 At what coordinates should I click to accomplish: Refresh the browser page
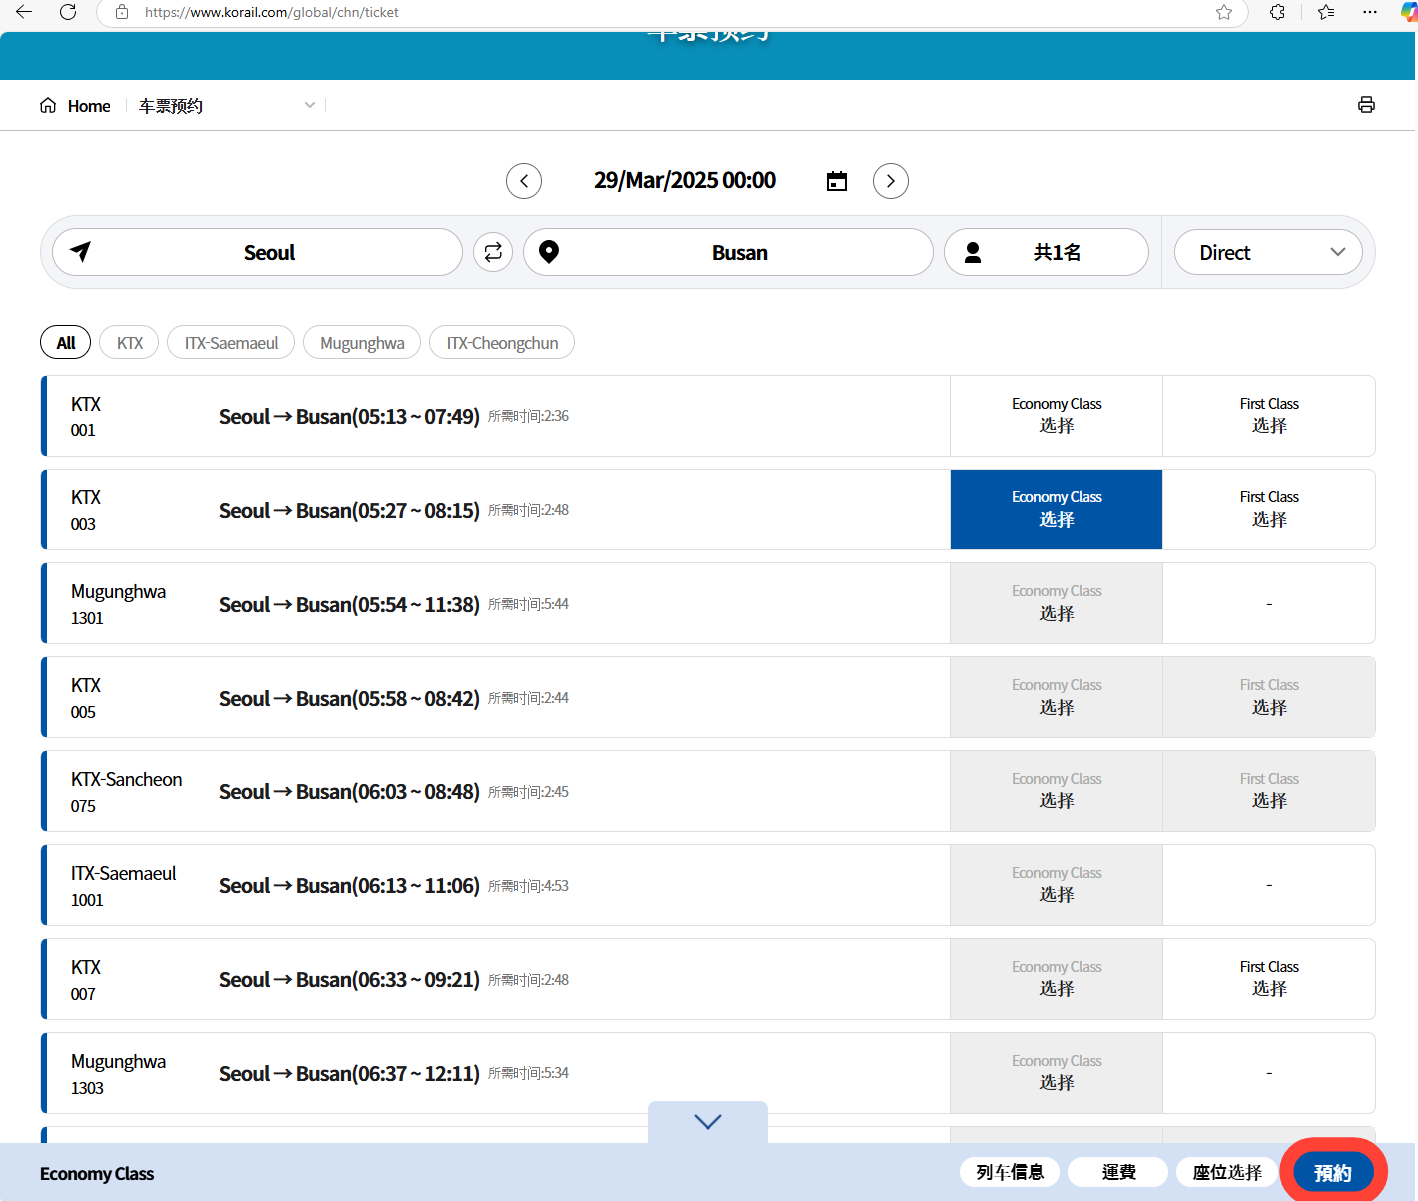(68, 12)
